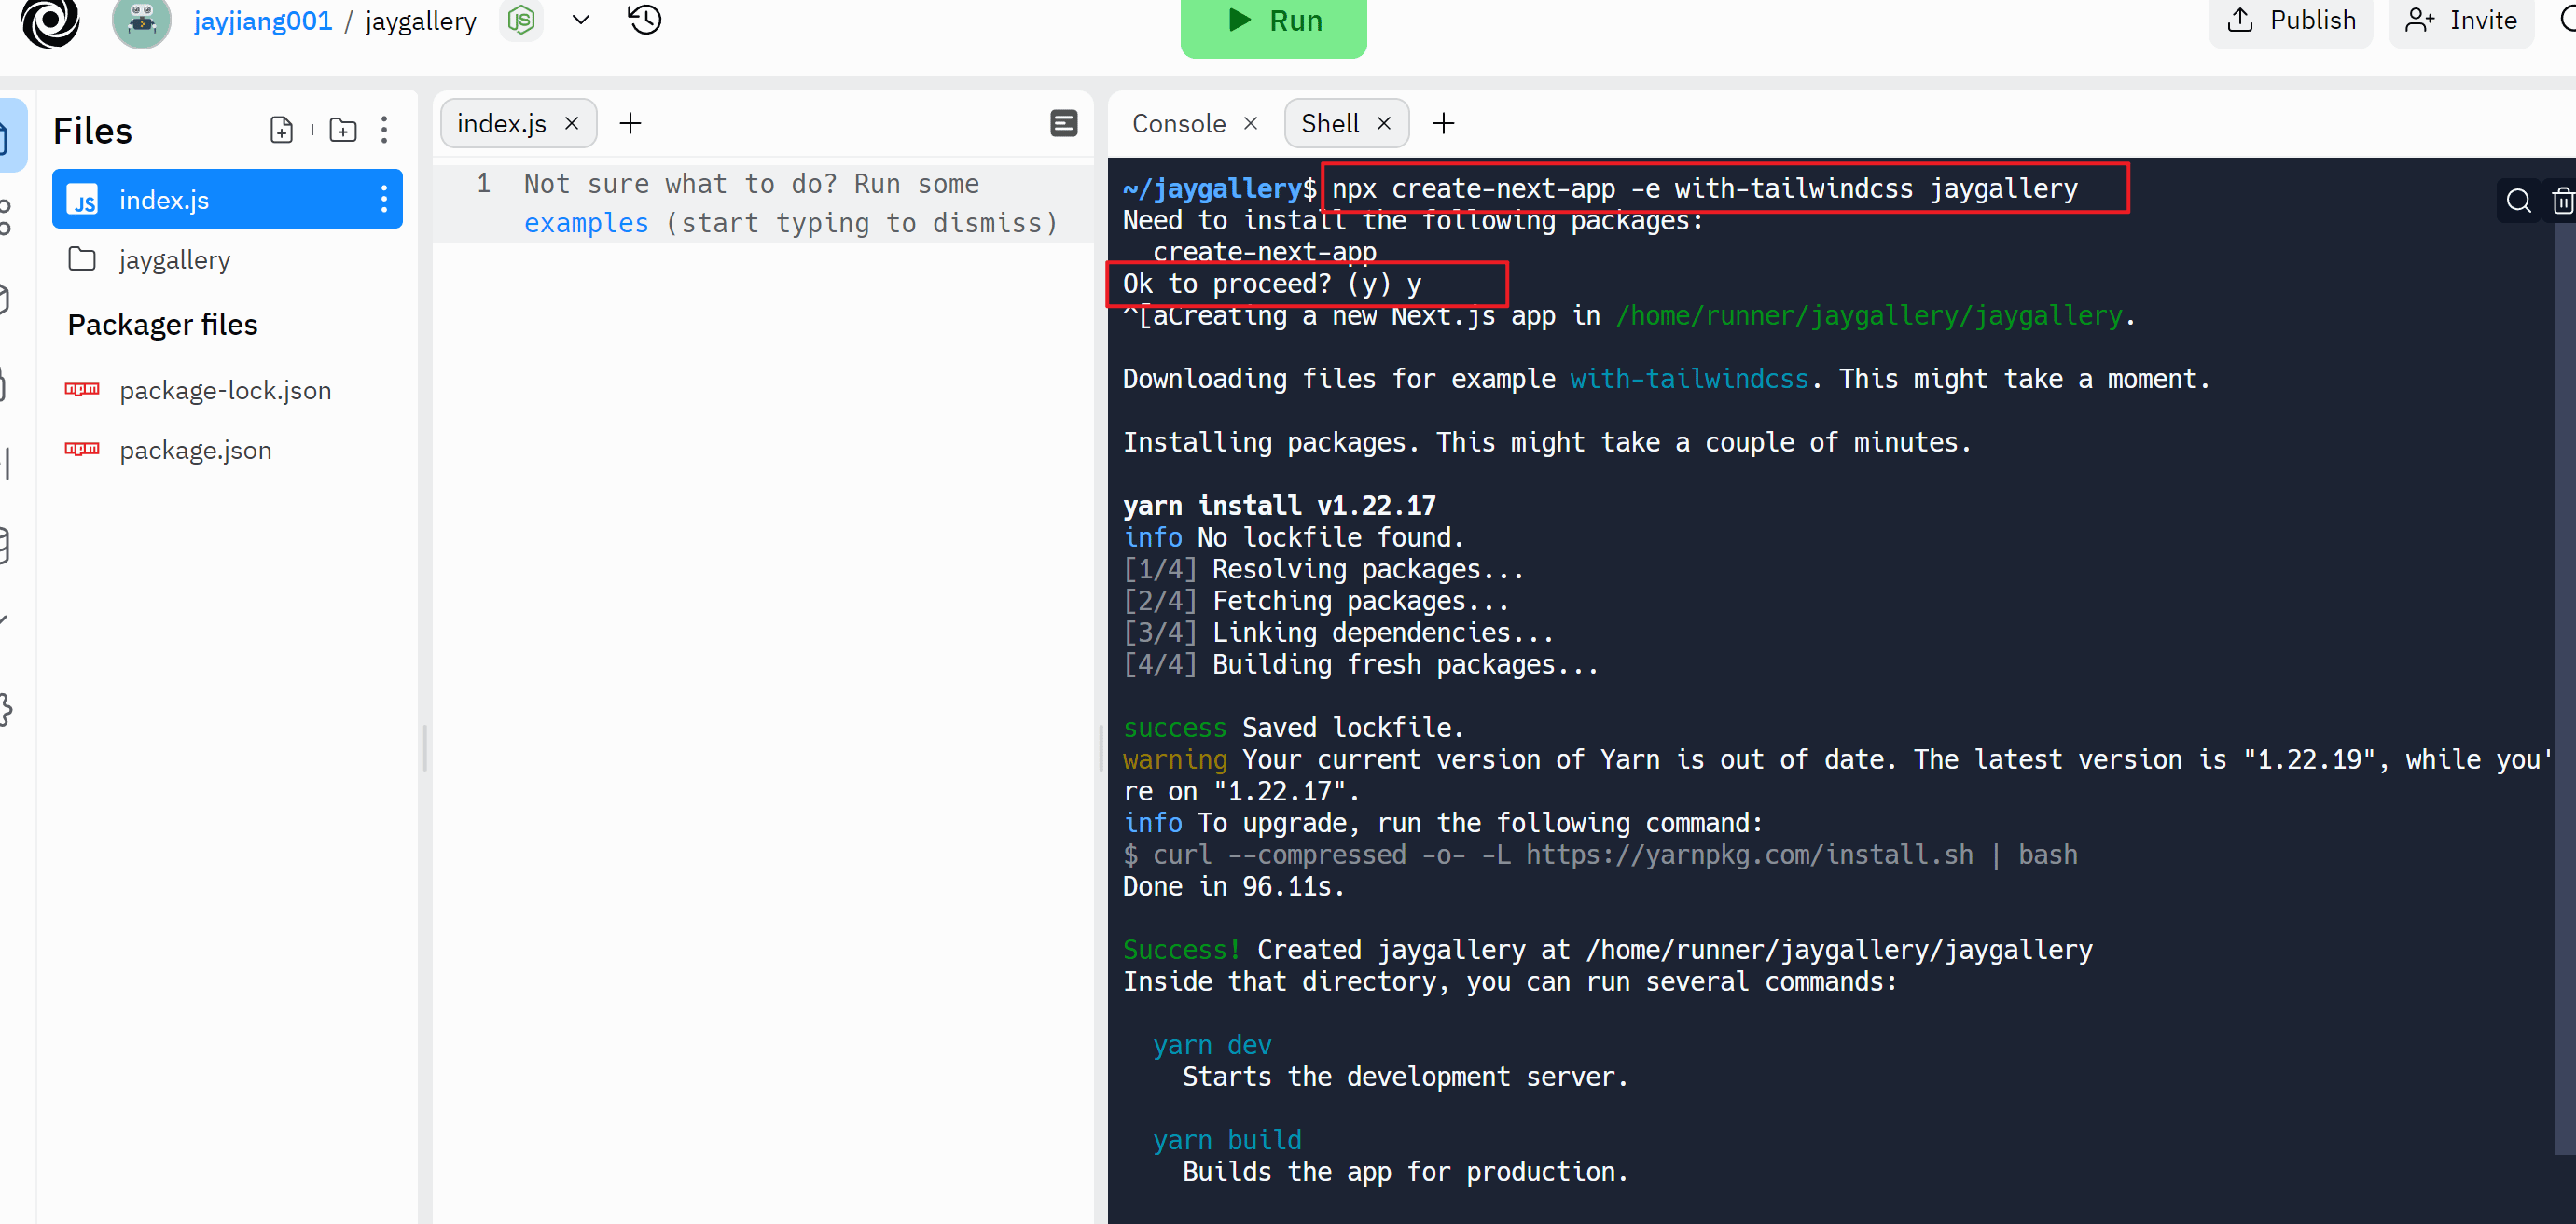Create a new folder using the add folder icon
The image size is (2576, 1224).
point(343,130)
